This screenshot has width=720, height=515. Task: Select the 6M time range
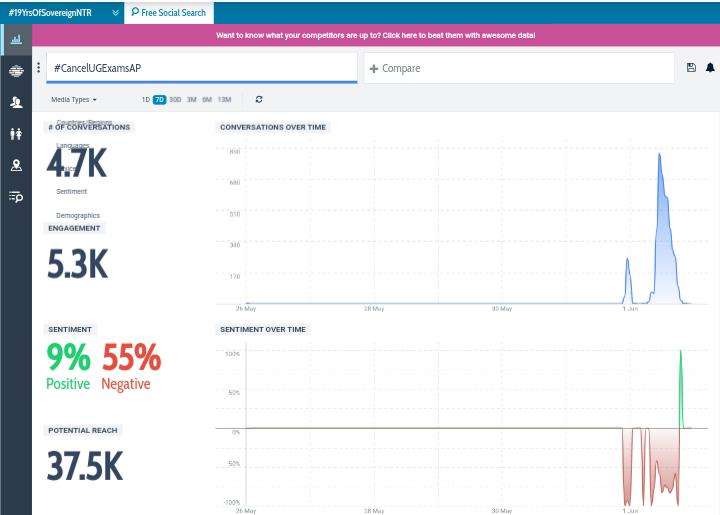click(207, 99)
